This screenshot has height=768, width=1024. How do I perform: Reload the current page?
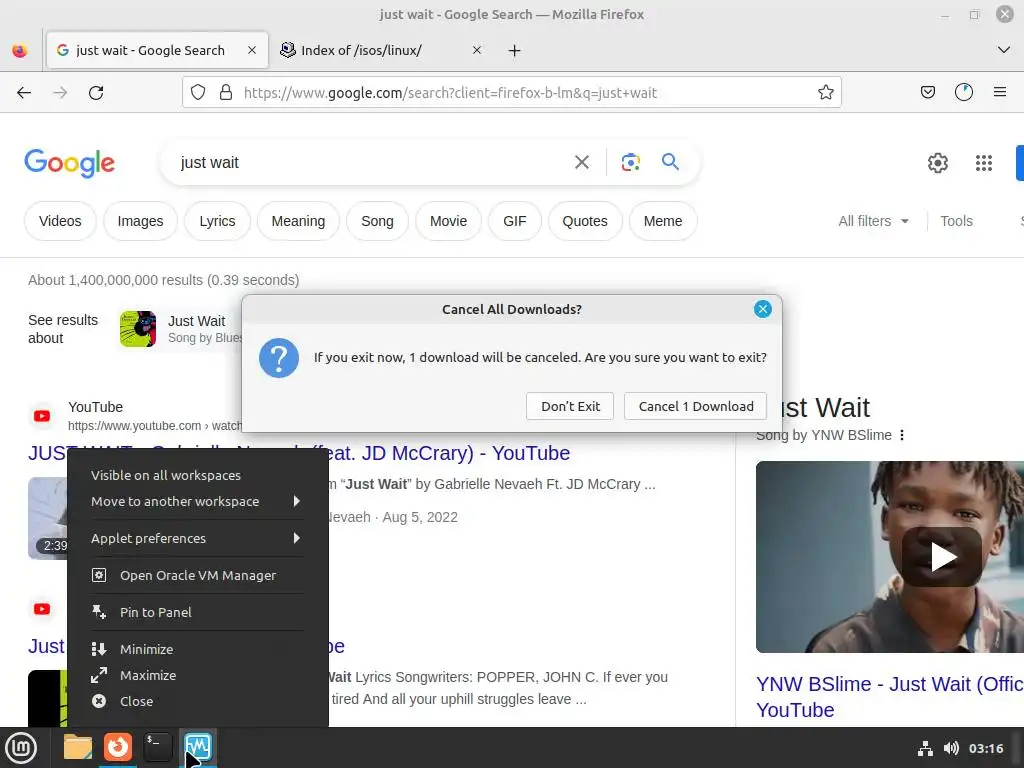[96, 93]
